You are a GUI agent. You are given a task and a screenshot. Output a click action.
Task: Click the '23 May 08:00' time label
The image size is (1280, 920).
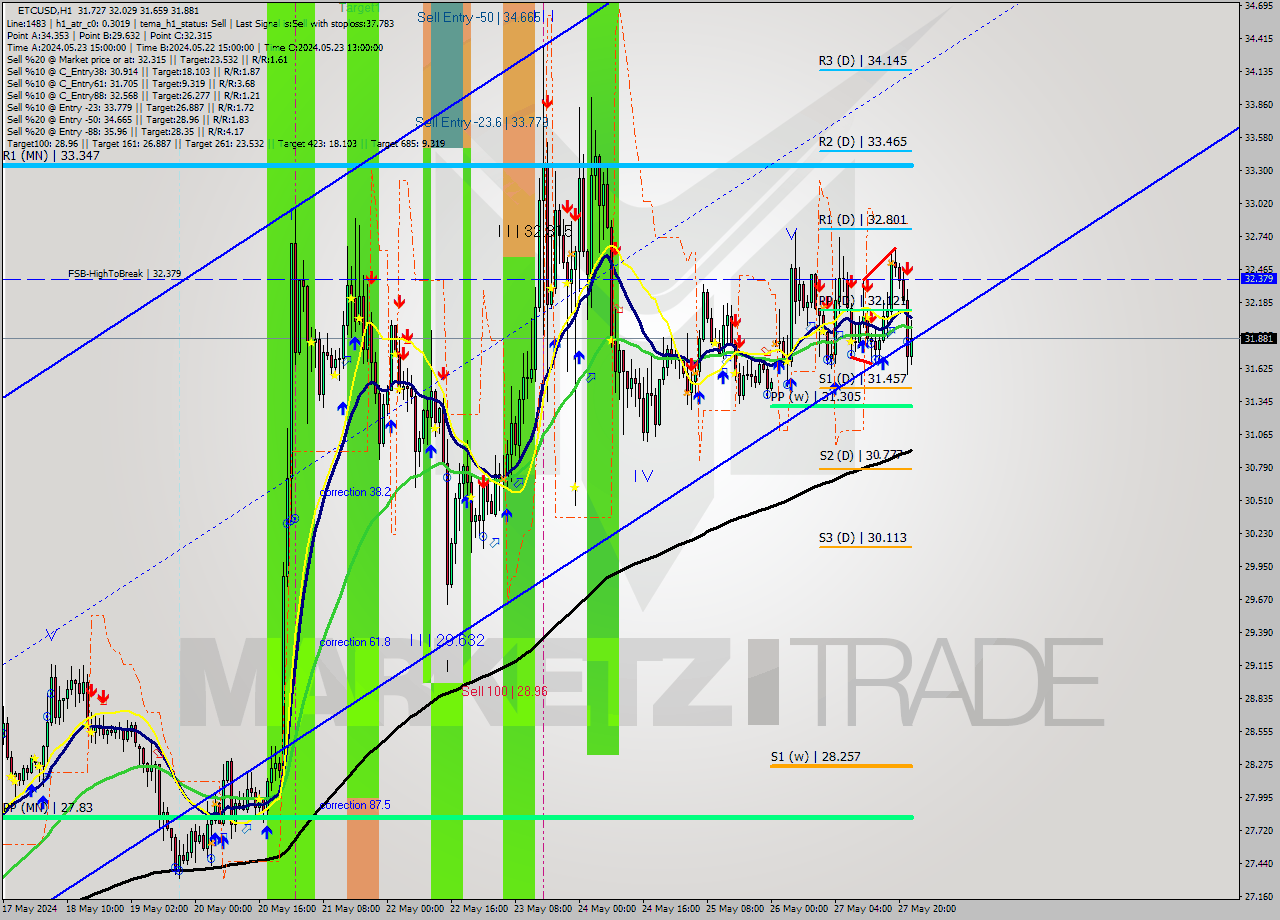(543, 909)
